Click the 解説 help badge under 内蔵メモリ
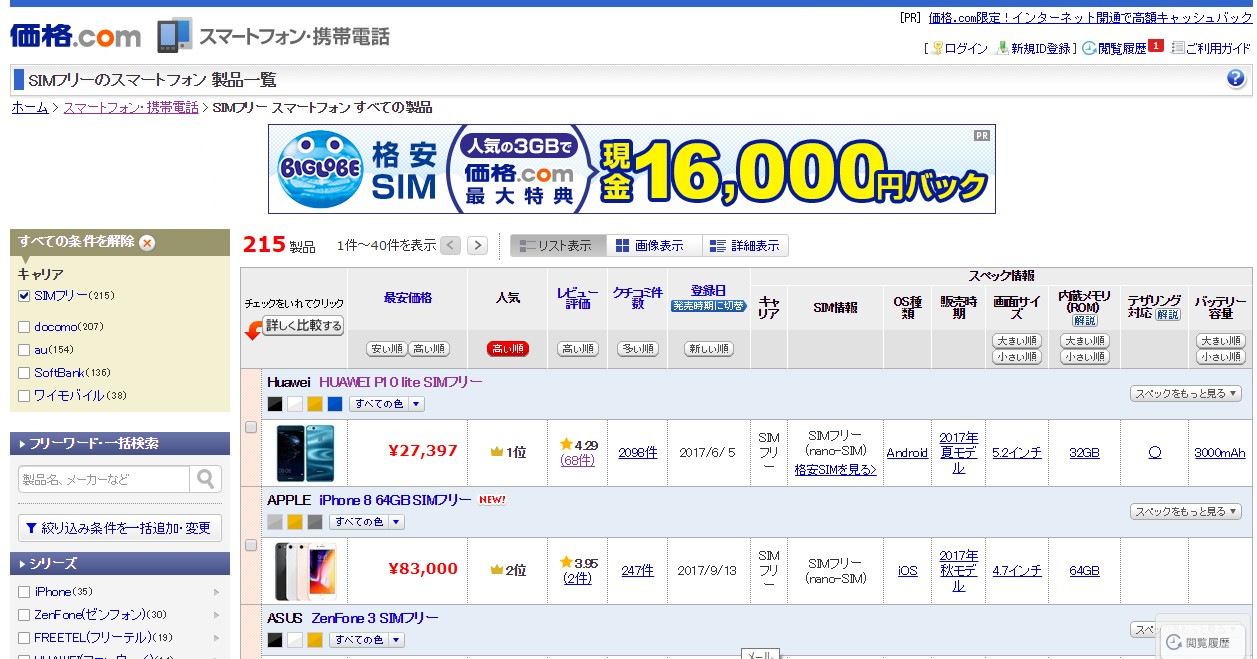1257x659 pixels. pos(1085,321)
